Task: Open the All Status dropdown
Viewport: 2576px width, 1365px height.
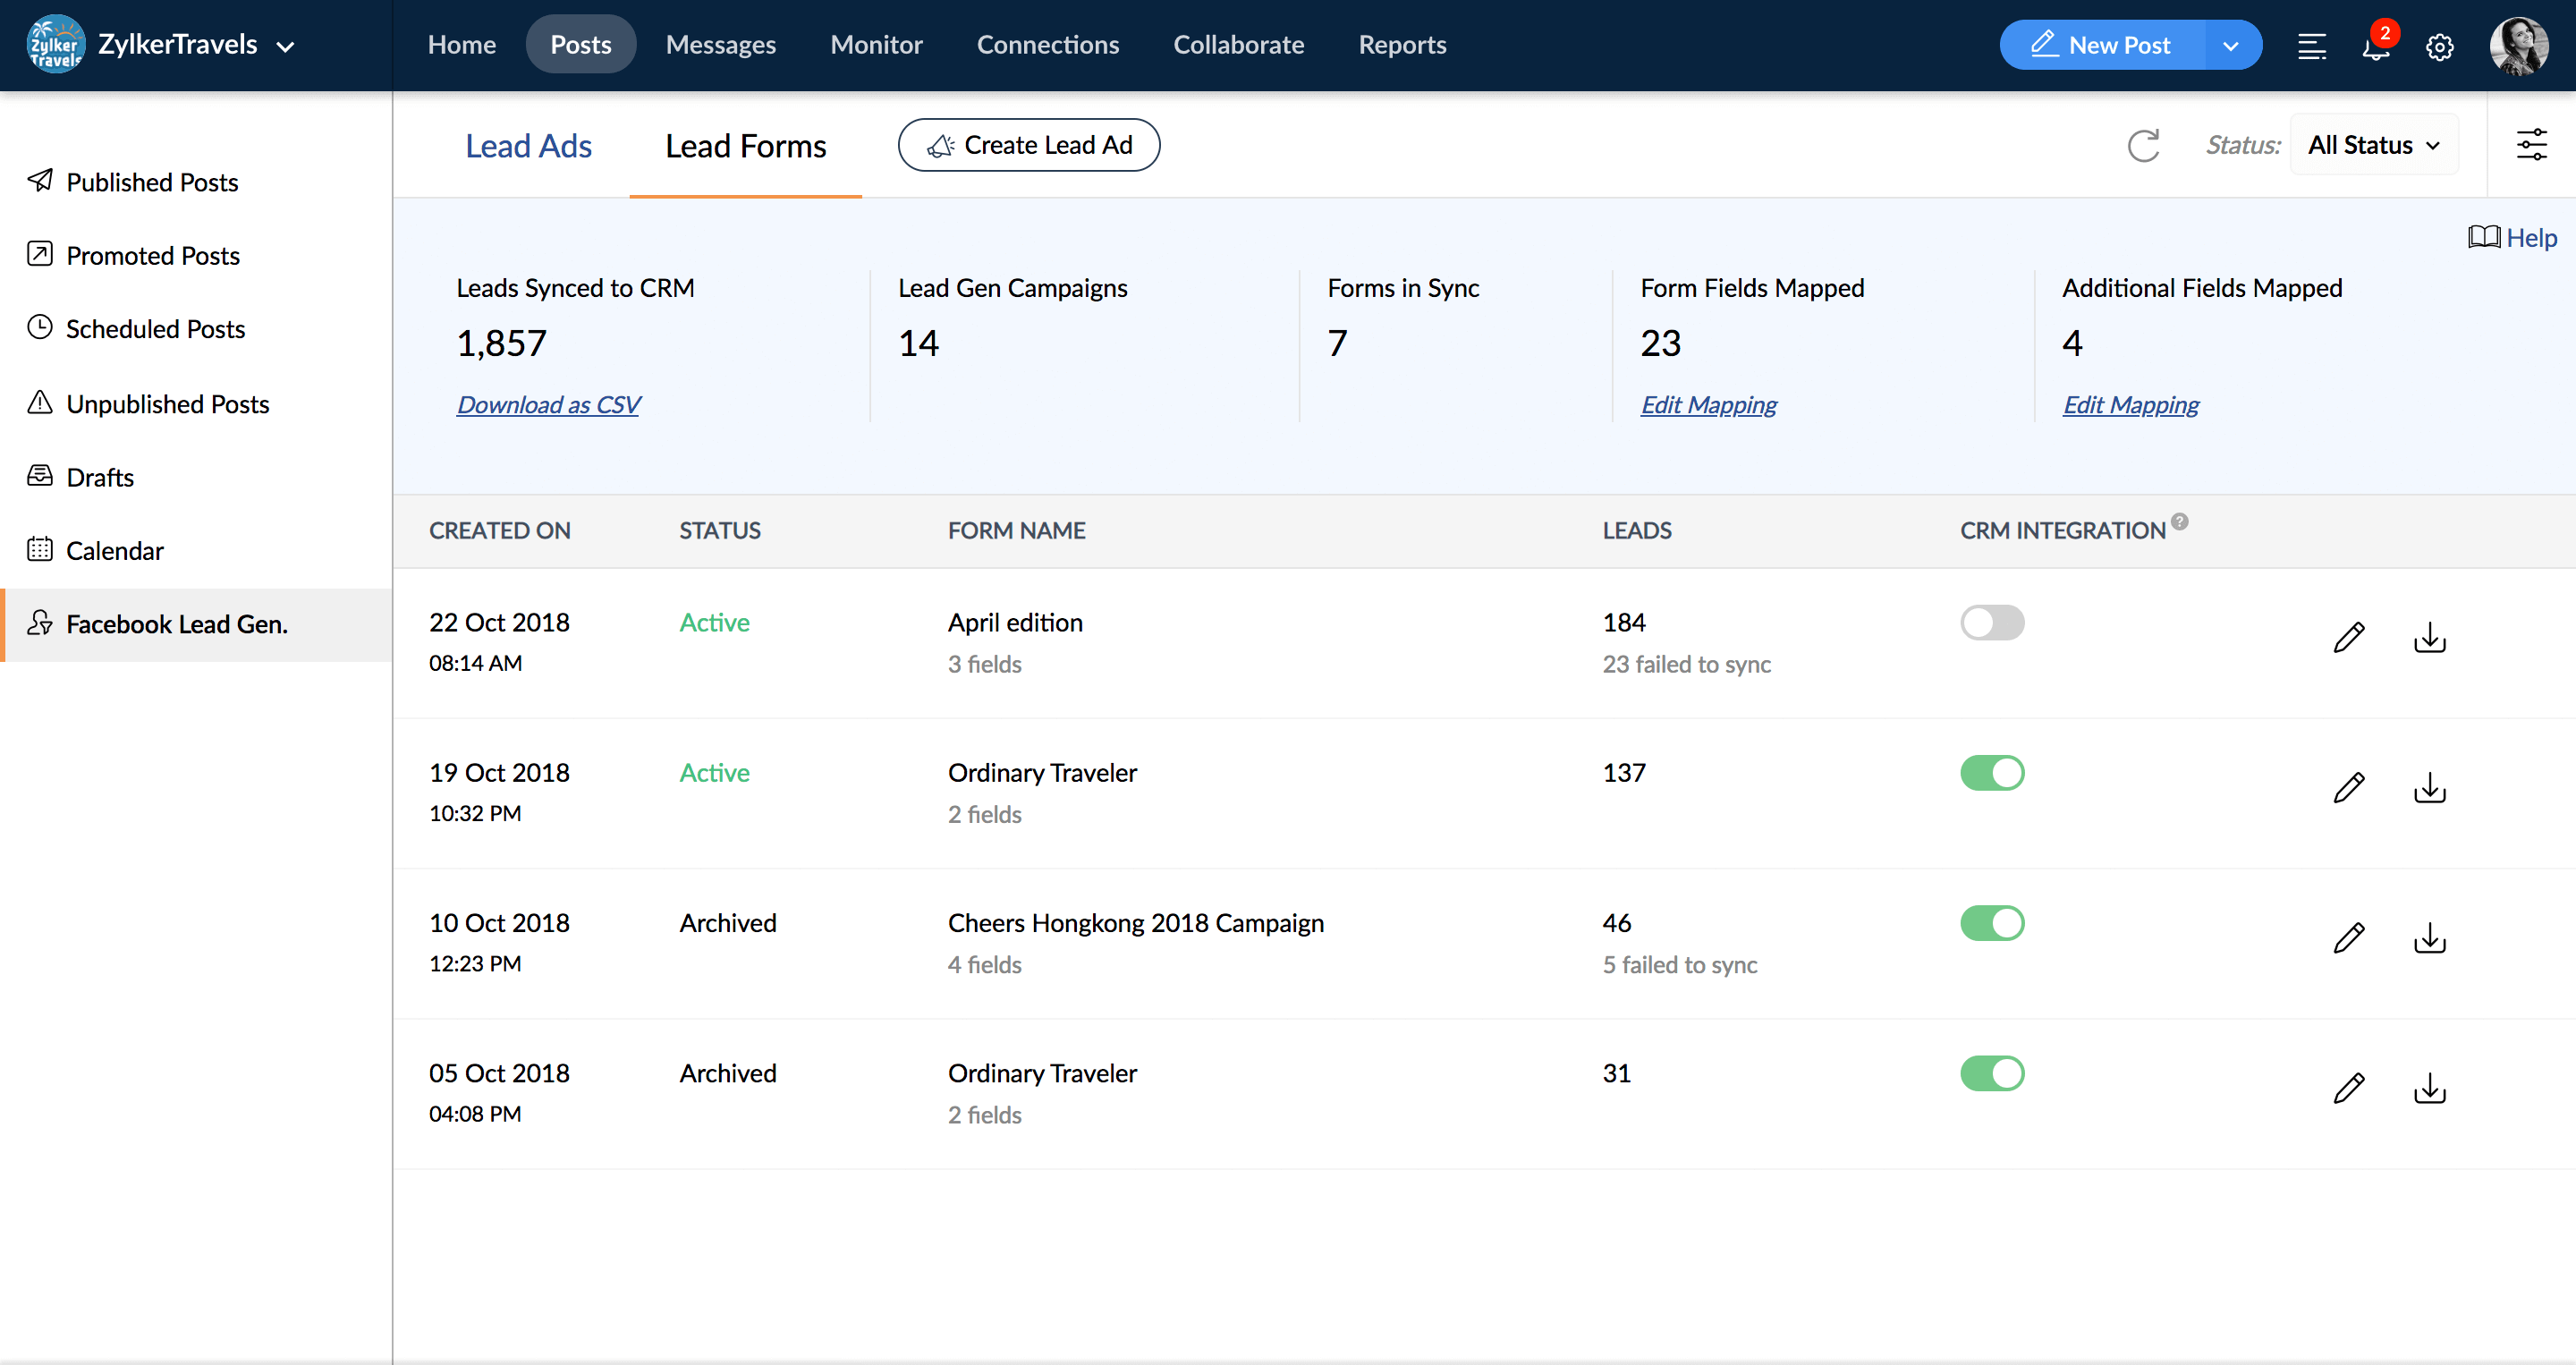Action: 2373,144
